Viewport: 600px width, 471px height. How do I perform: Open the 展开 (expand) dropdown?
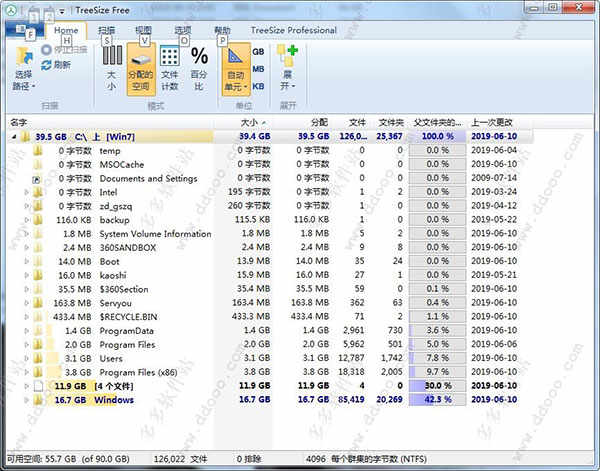click(x=287, y=68)
